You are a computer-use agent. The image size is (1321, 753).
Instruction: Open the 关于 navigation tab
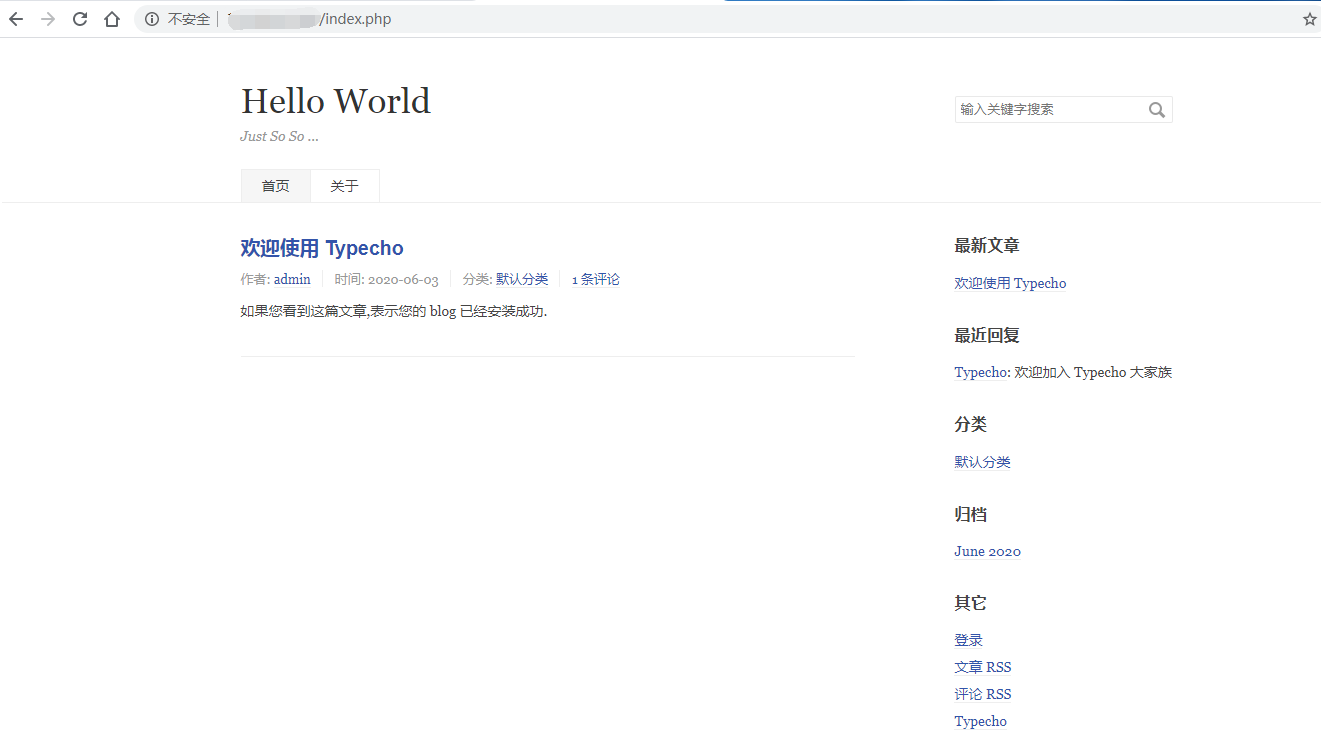coord(345,186)
